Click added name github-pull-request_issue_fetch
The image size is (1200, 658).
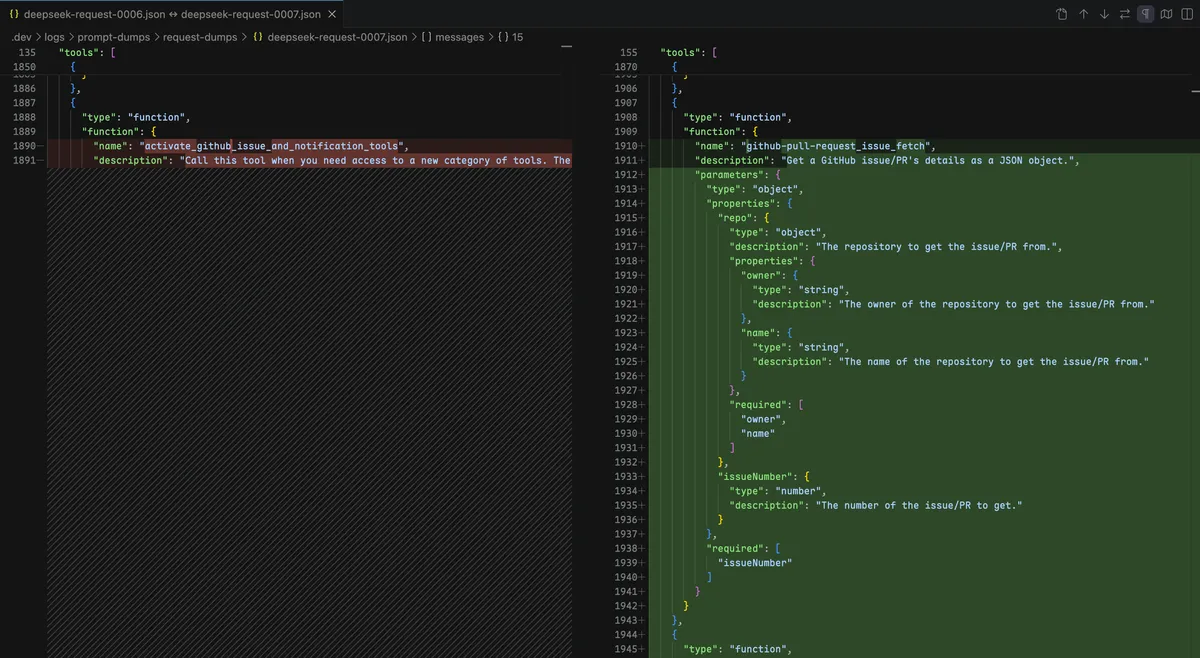coord(838,146)
